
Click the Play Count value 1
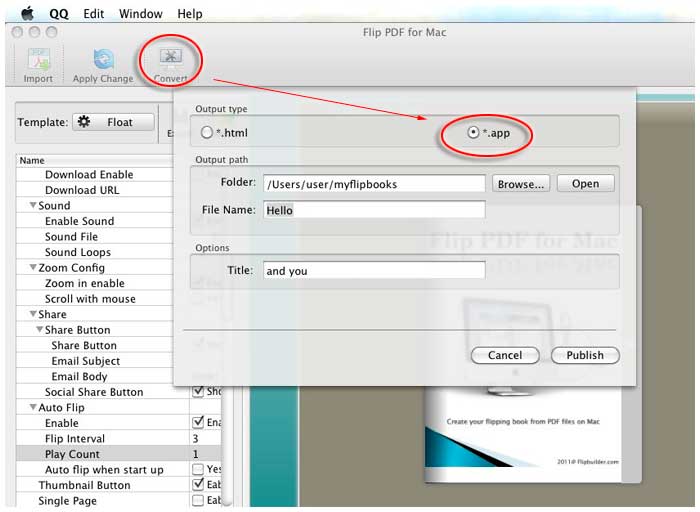pos(196,454)
